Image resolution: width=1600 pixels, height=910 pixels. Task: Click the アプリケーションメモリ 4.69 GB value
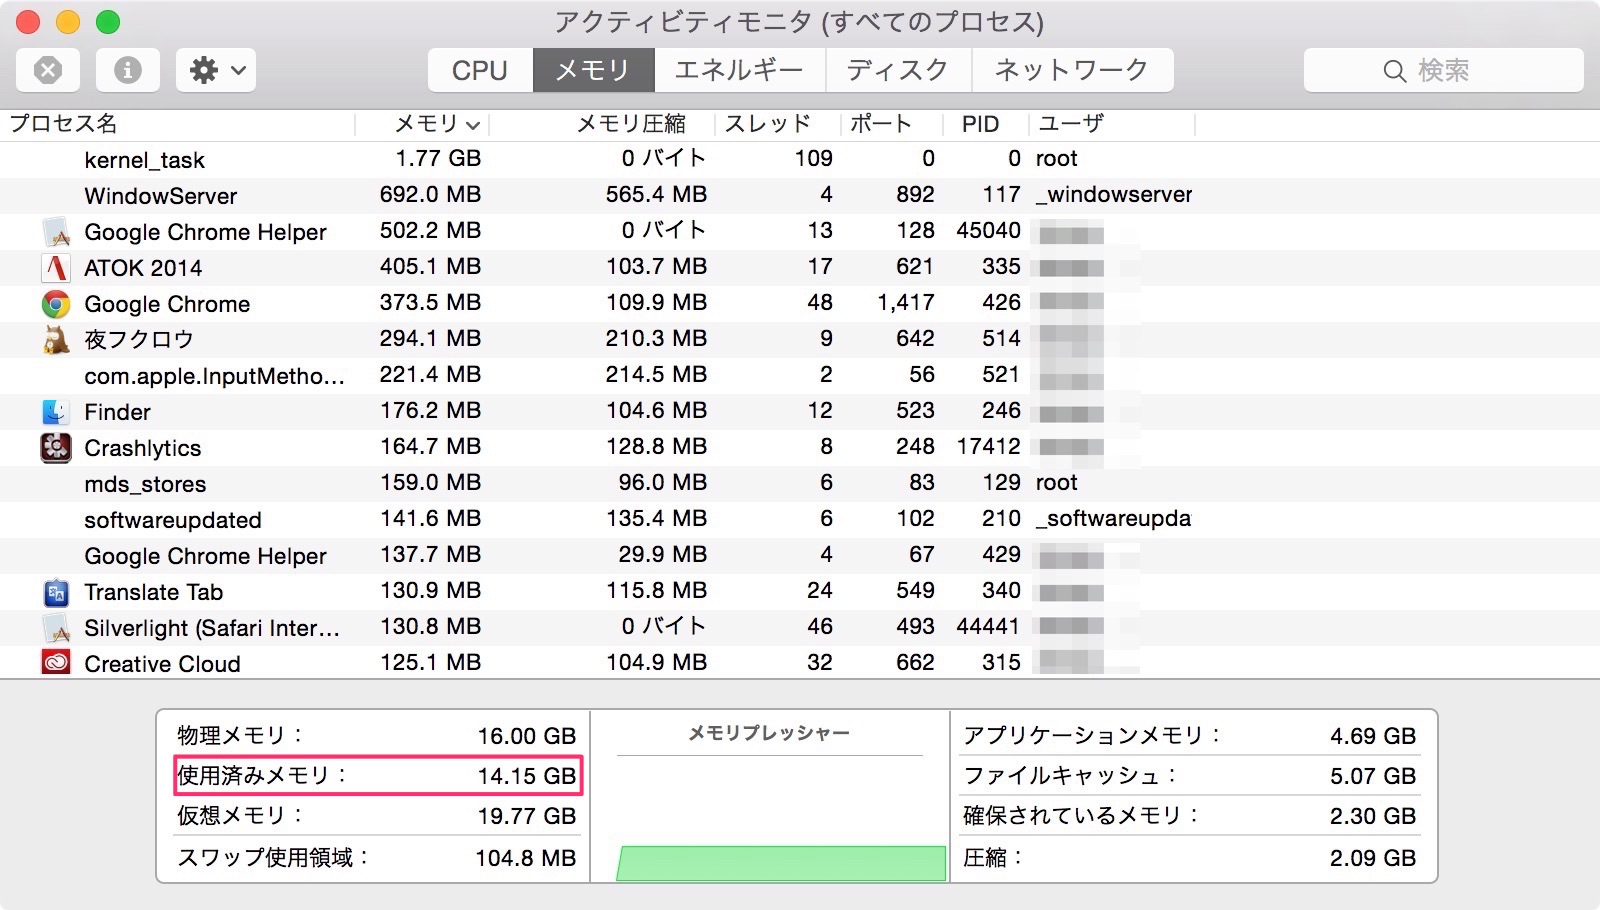(1372, 736)
